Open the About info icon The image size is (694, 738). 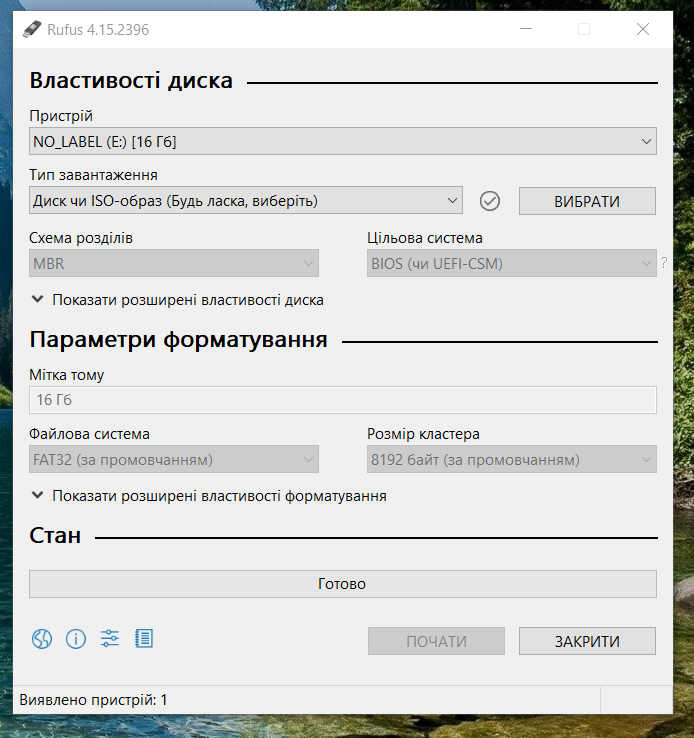click(x=76, y=639)
